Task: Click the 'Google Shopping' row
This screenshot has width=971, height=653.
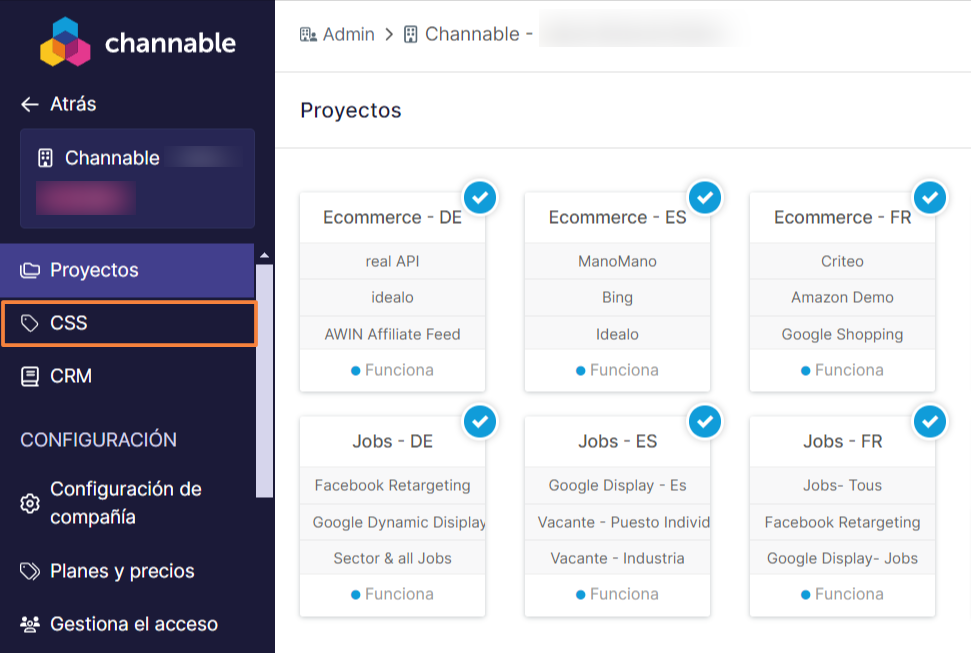Action: point(842,334)
